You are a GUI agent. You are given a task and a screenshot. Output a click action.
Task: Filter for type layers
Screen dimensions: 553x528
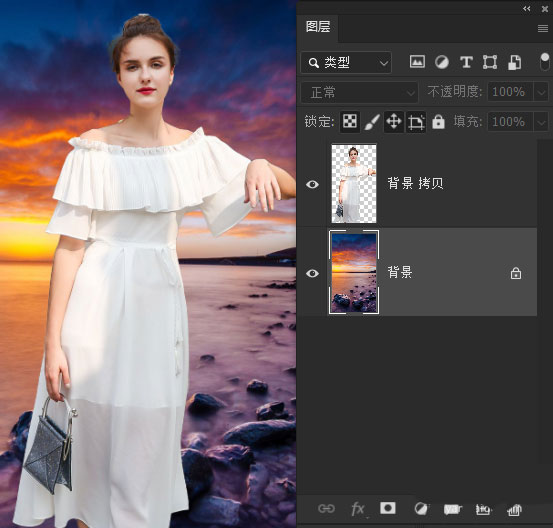(x=466, y=62)
